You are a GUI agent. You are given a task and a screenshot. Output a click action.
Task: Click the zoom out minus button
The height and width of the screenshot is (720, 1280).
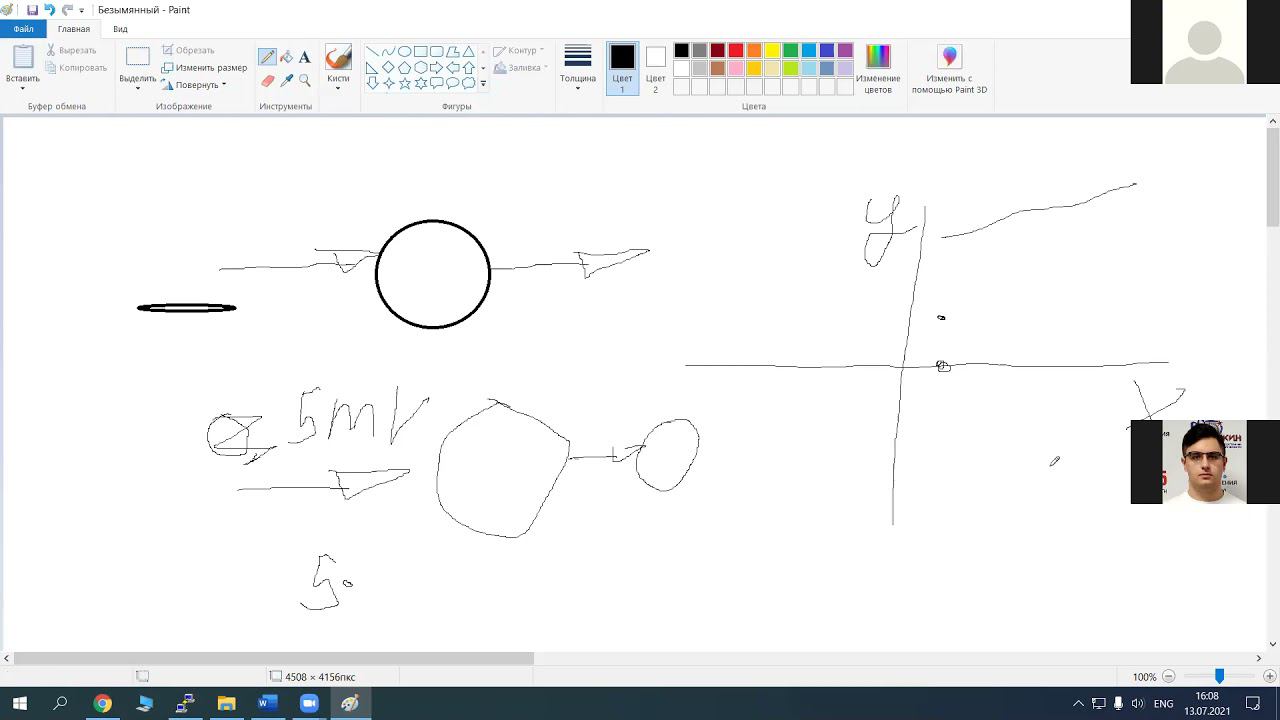1168,677
